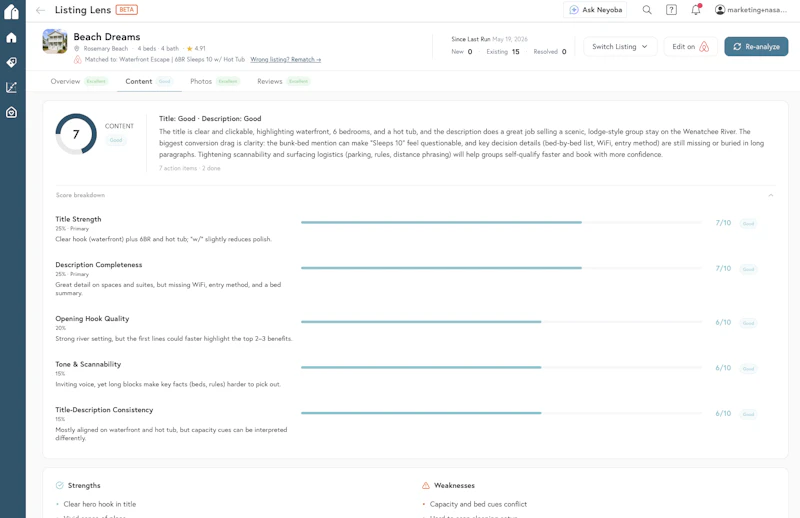The height and width of the screenshot is (518, 800).
Task: Click the Existing 15 counter
Action: (503, 52)
